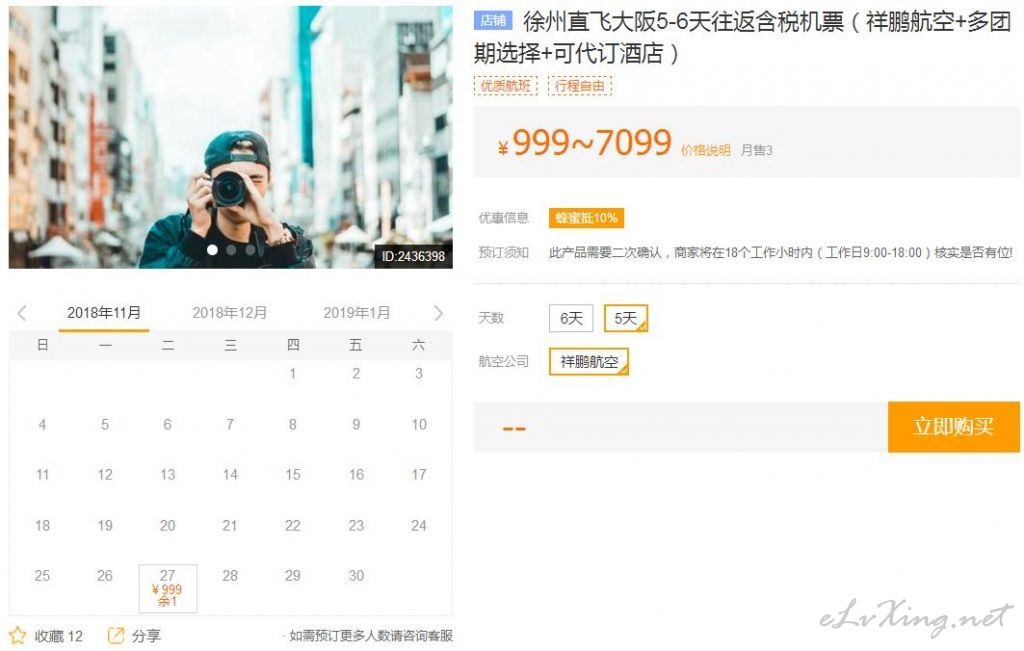
Task: Click the star favorite icon
Action: (18, 635)
